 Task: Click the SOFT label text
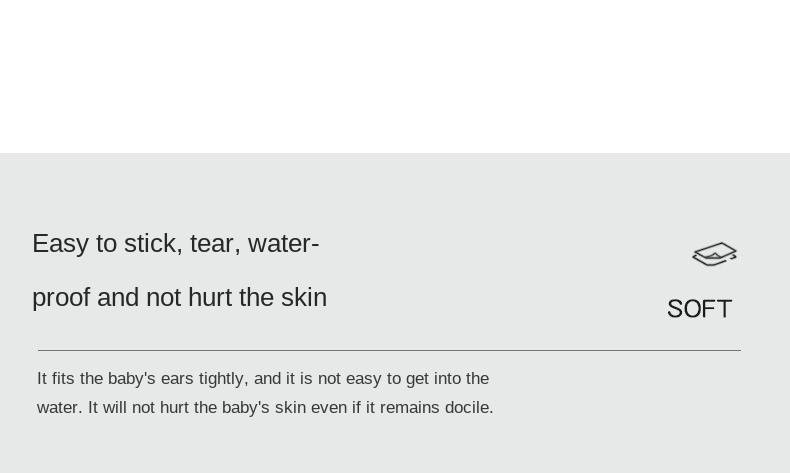(699, 309)
